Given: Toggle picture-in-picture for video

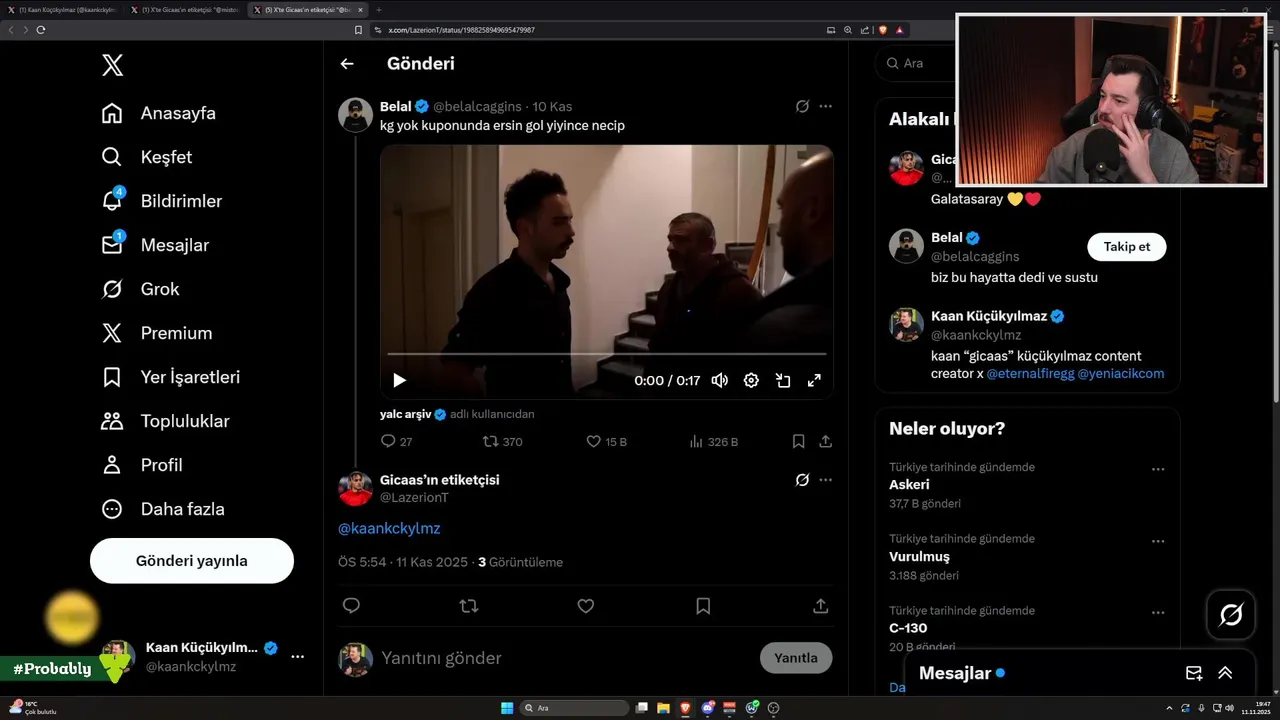Looking at the screenshot, I should coord(783,380).
